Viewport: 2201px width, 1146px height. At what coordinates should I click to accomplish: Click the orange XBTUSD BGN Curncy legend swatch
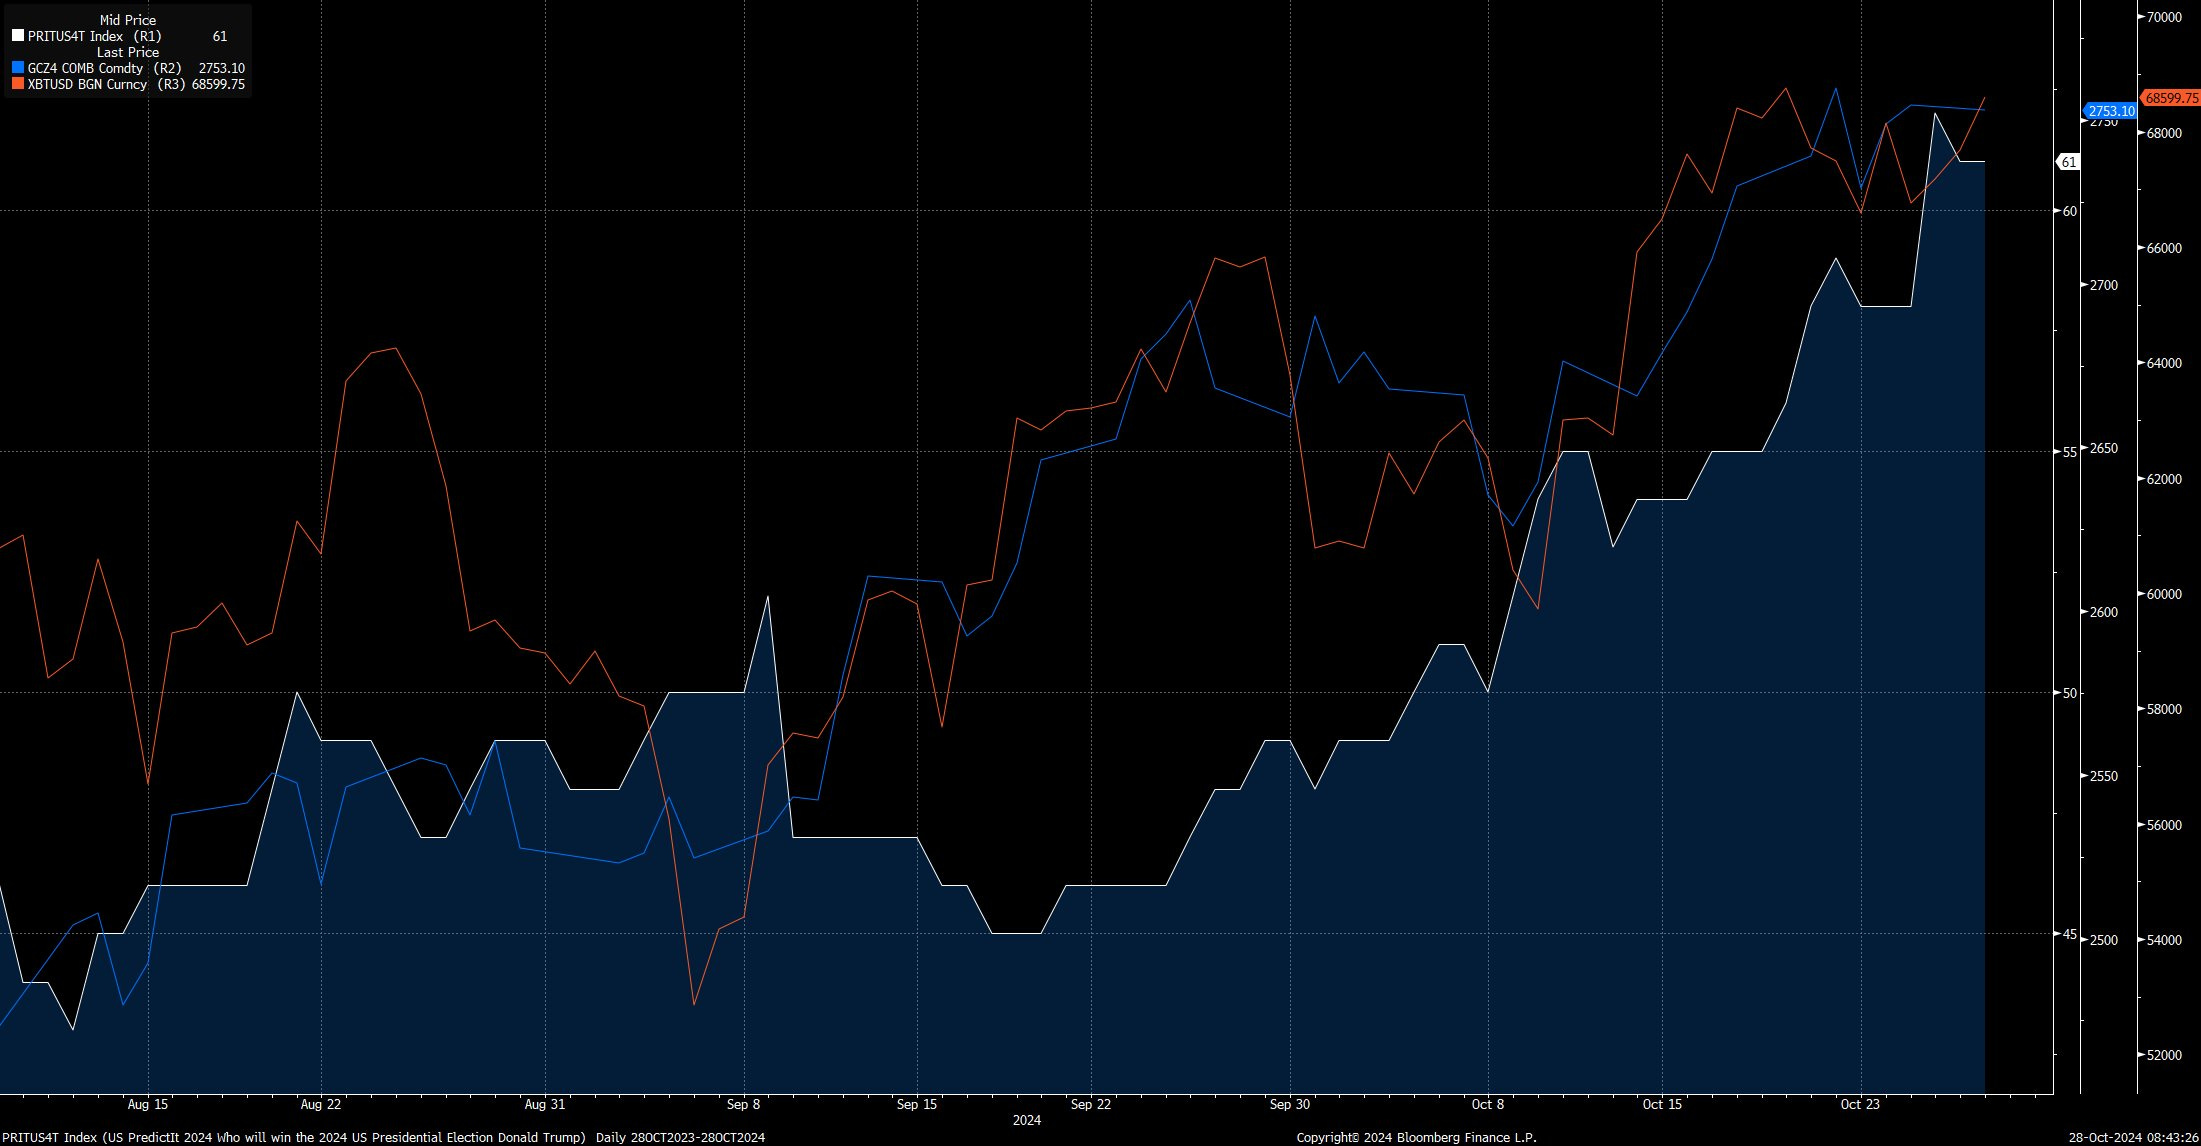click(x=16, y=84)
